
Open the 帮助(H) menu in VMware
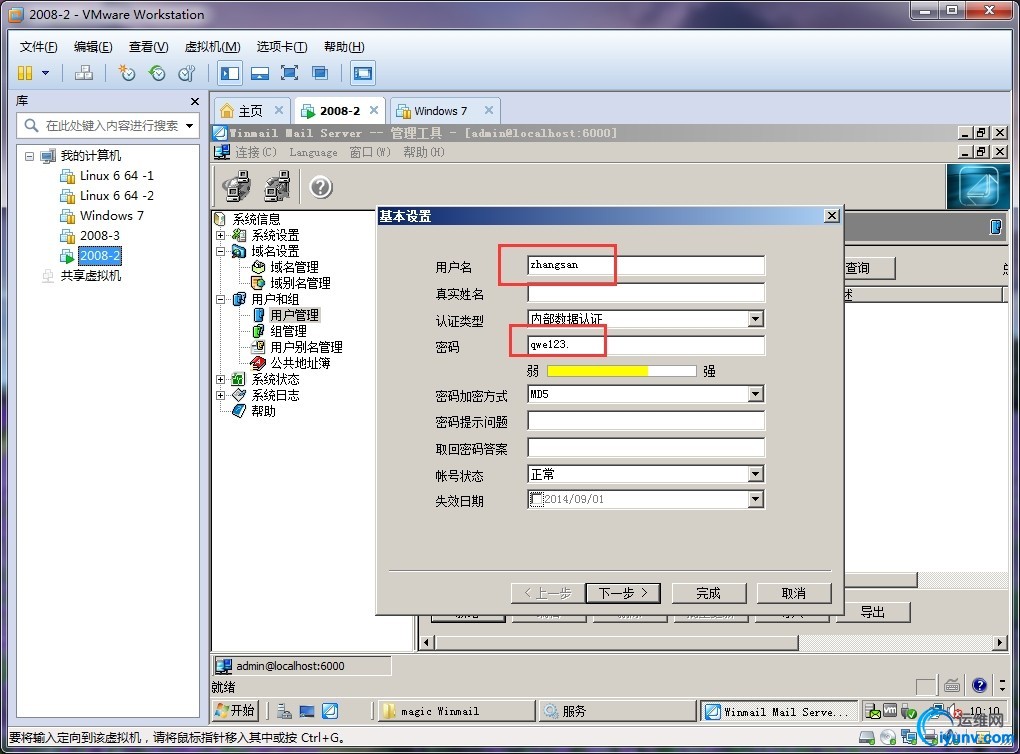pos(344,47)
